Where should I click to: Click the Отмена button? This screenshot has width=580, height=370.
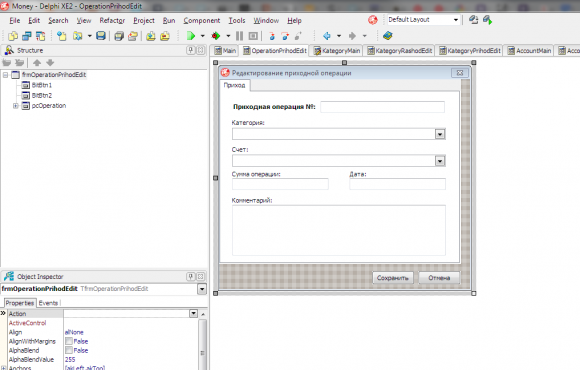point(439,278)
